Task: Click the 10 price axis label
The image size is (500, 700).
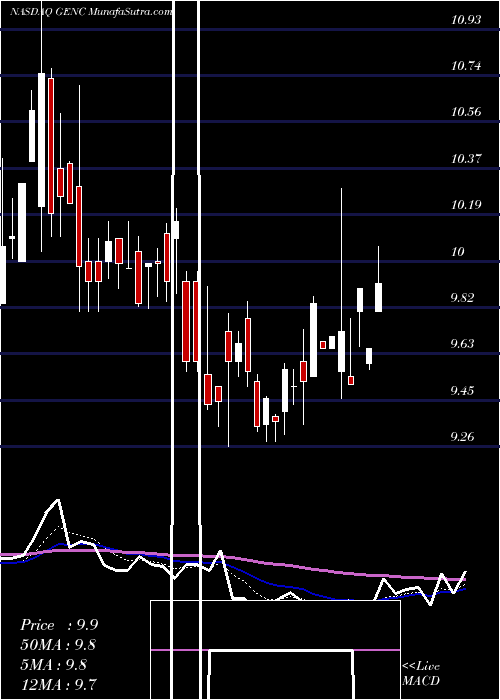Action: point(458,252)
